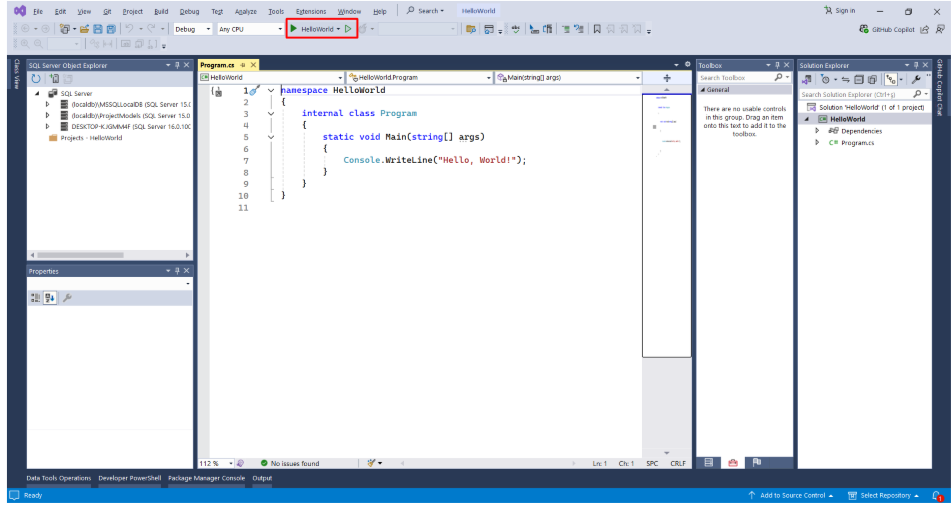Collapse General group in Toolbox
Viewport: 952px width, 505px height.
click(x=703, y=90)
